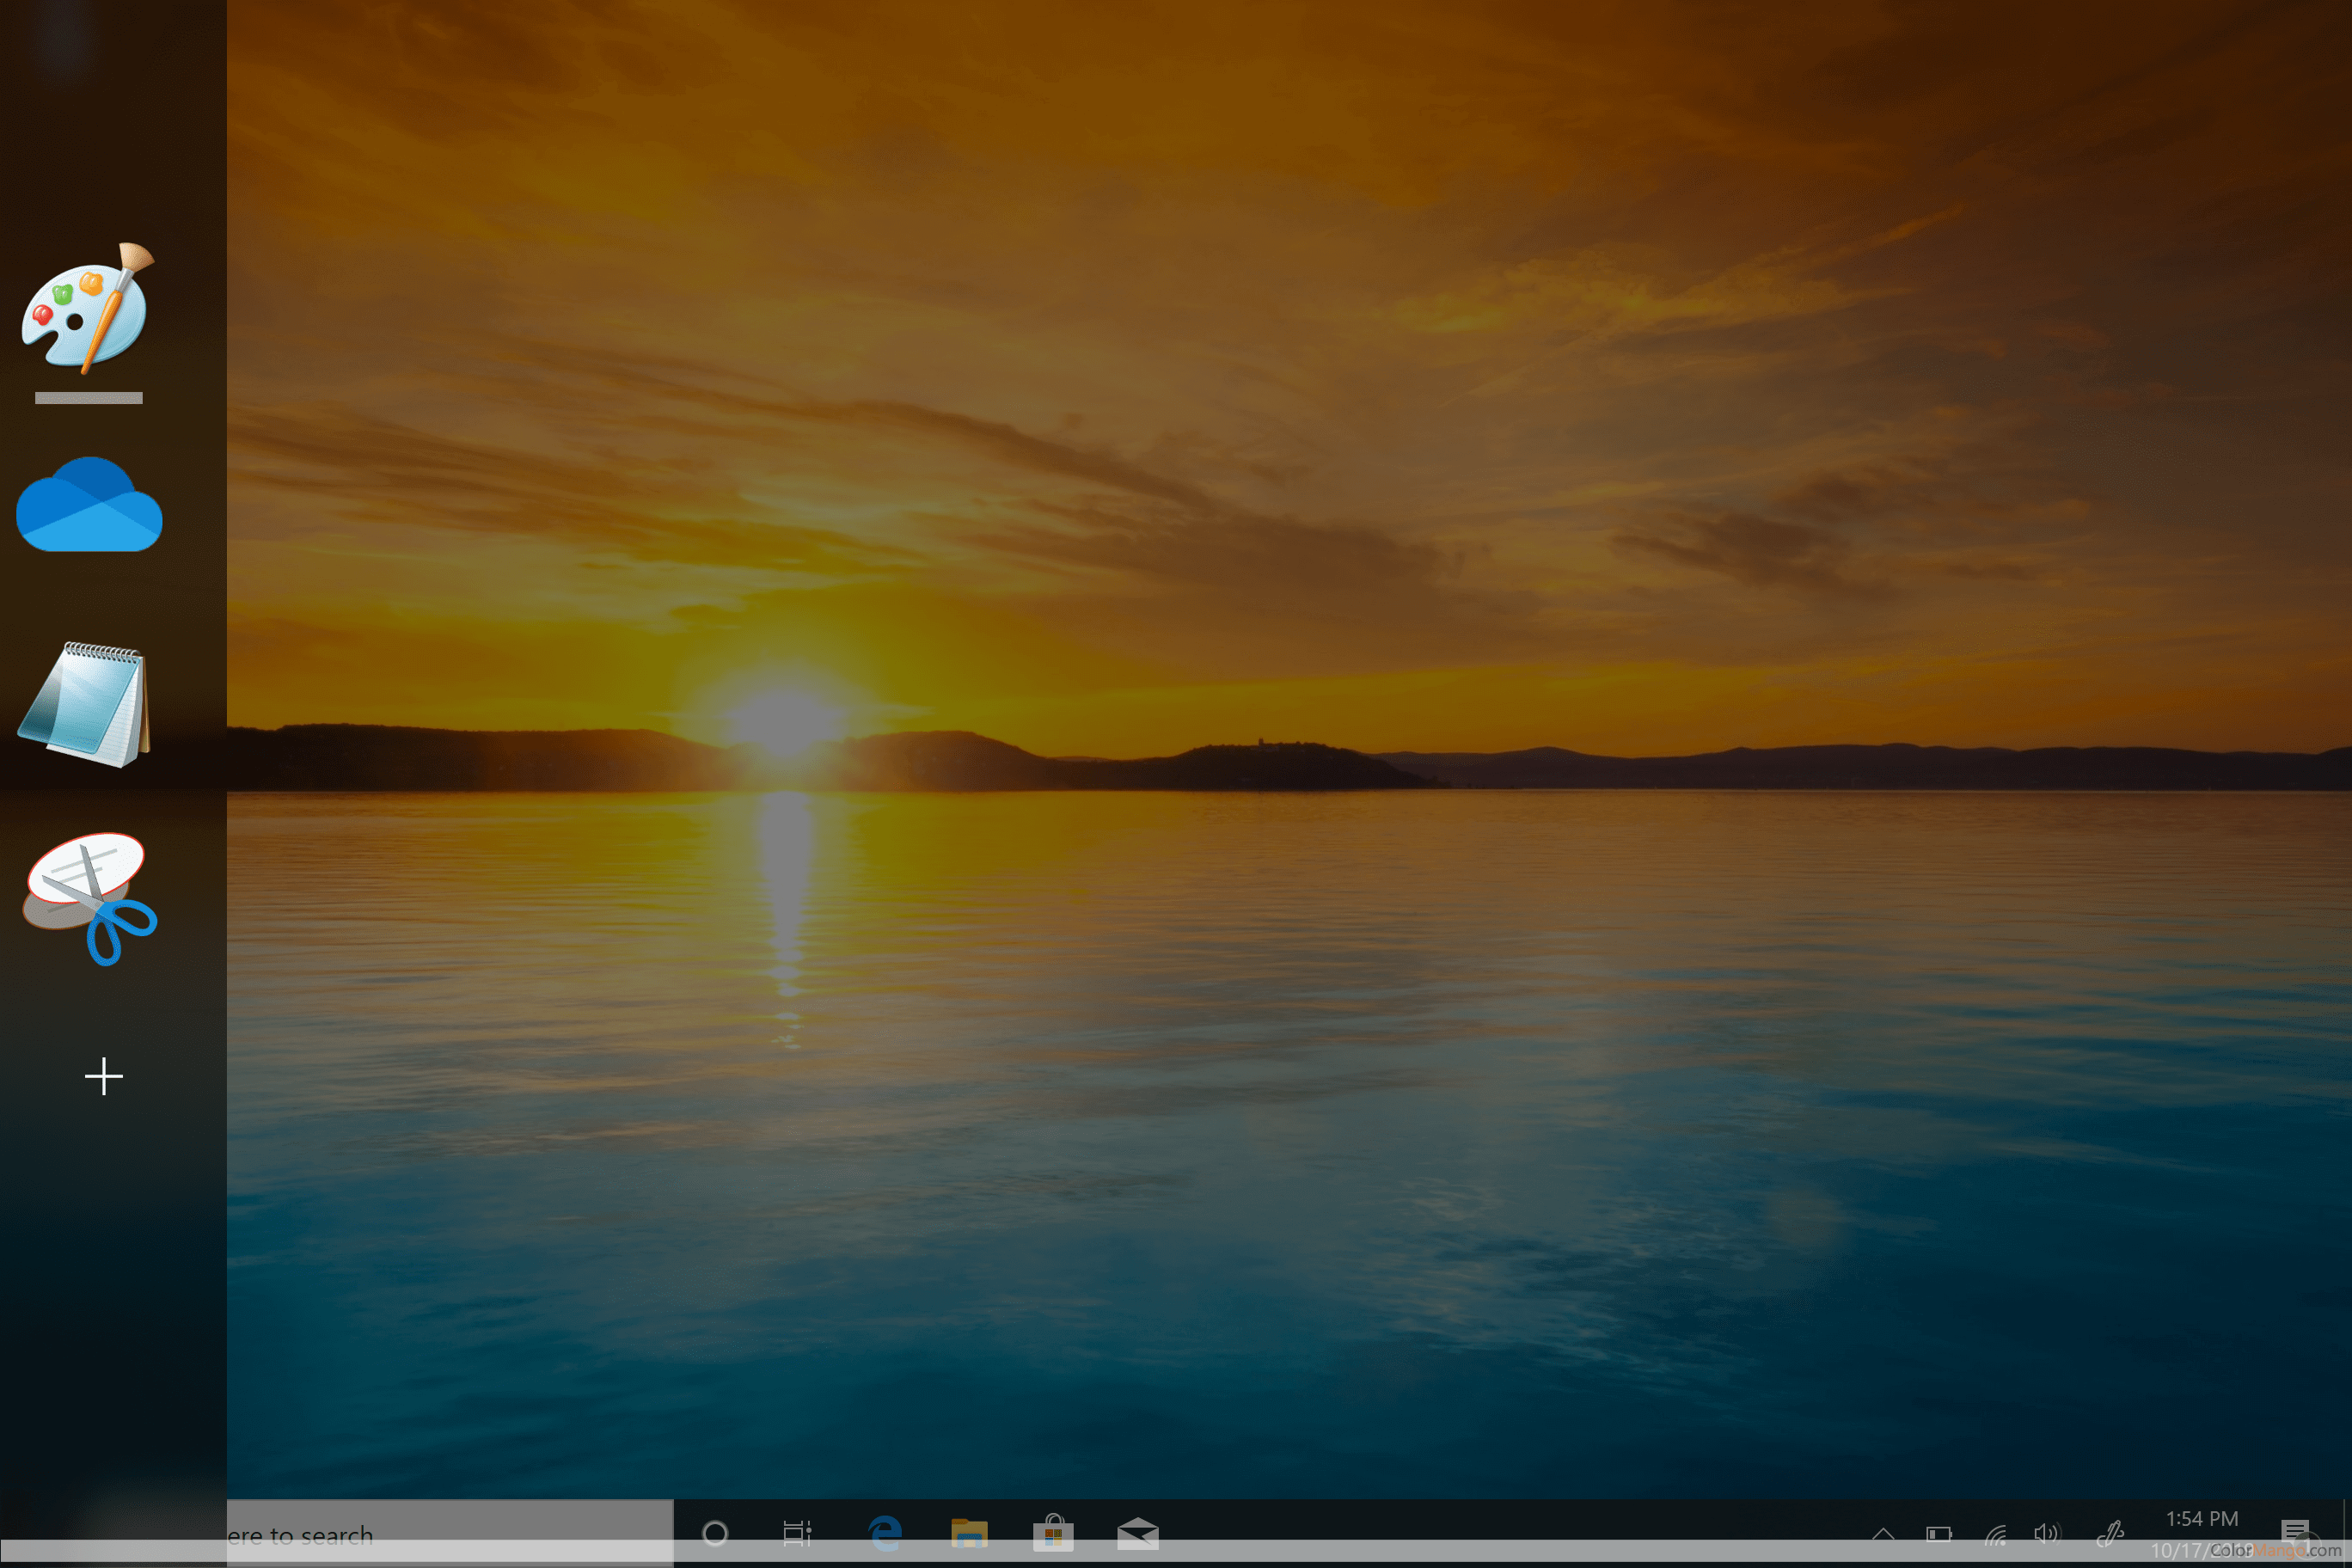
Task: Open the Action Center notifications icon
Action: pos(2294,1531)
